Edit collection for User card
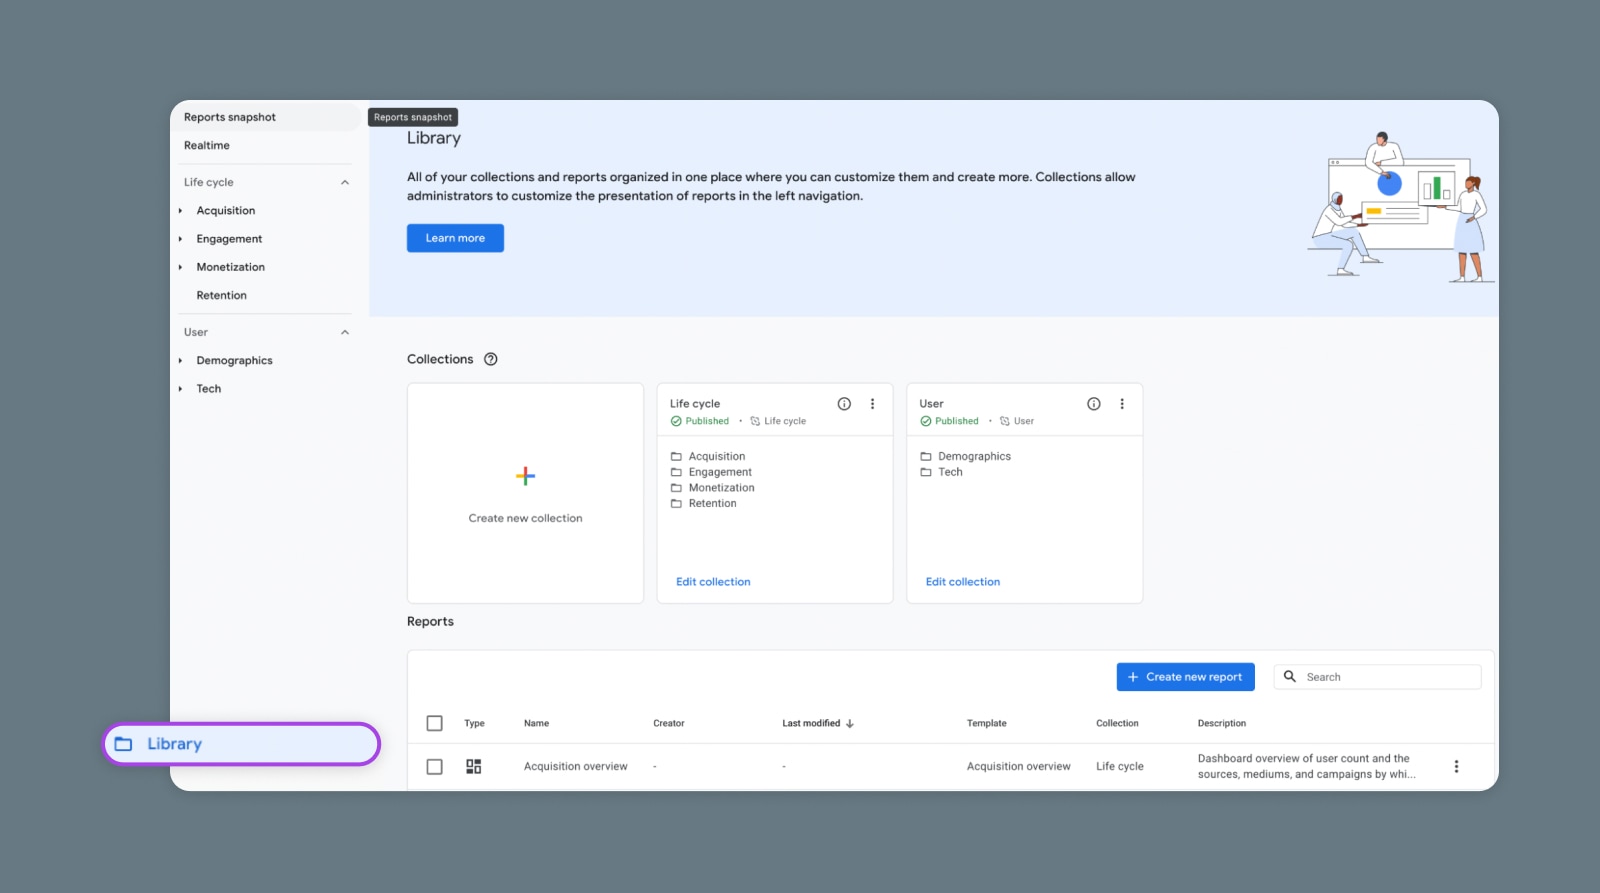This screenshot has width=1600, height=893. (x=963, y=582)
